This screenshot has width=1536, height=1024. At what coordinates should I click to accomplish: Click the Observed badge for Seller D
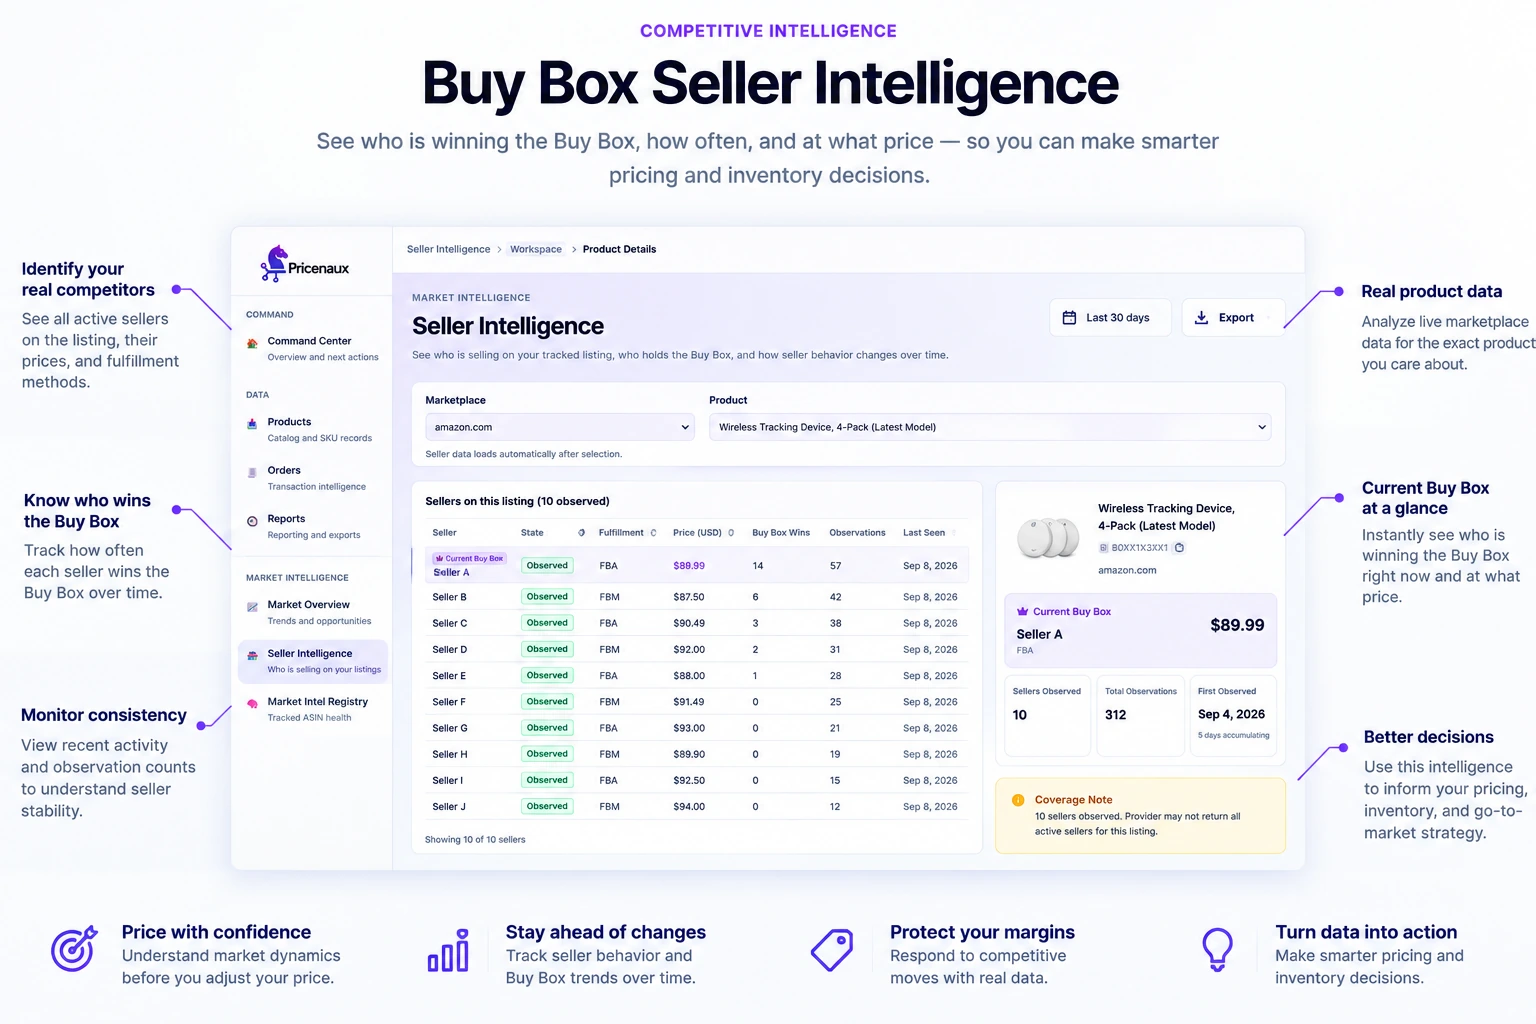pyautogui.click(x=547, y=649)
